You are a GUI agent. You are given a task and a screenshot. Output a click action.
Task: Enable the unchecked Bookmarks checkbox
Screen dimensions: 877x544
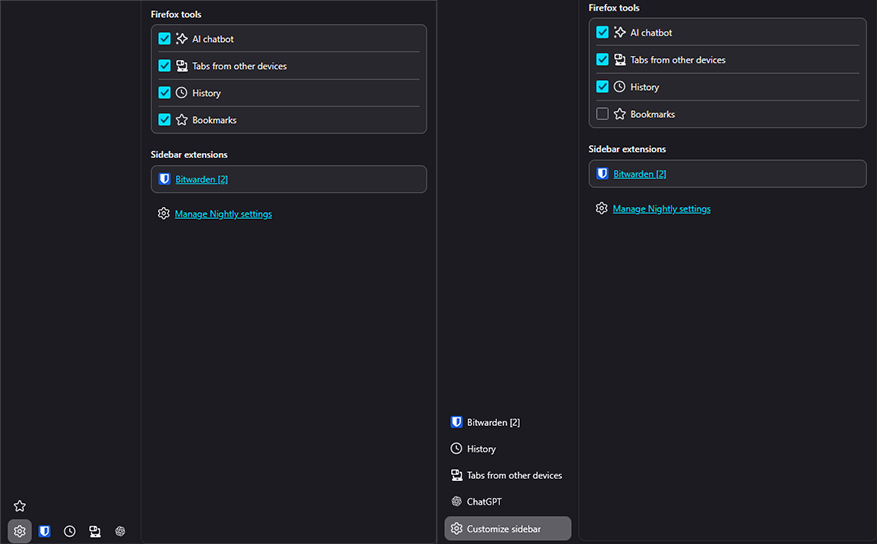tap(602, 114)
